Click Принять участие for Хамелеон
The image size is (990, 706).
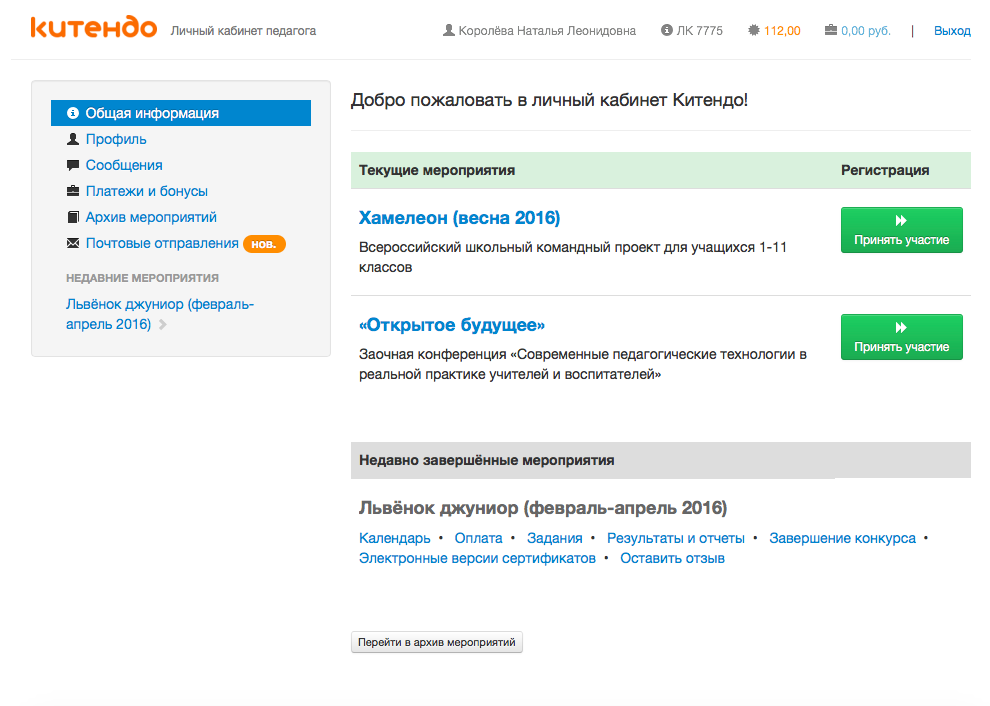tap(902, 230)
